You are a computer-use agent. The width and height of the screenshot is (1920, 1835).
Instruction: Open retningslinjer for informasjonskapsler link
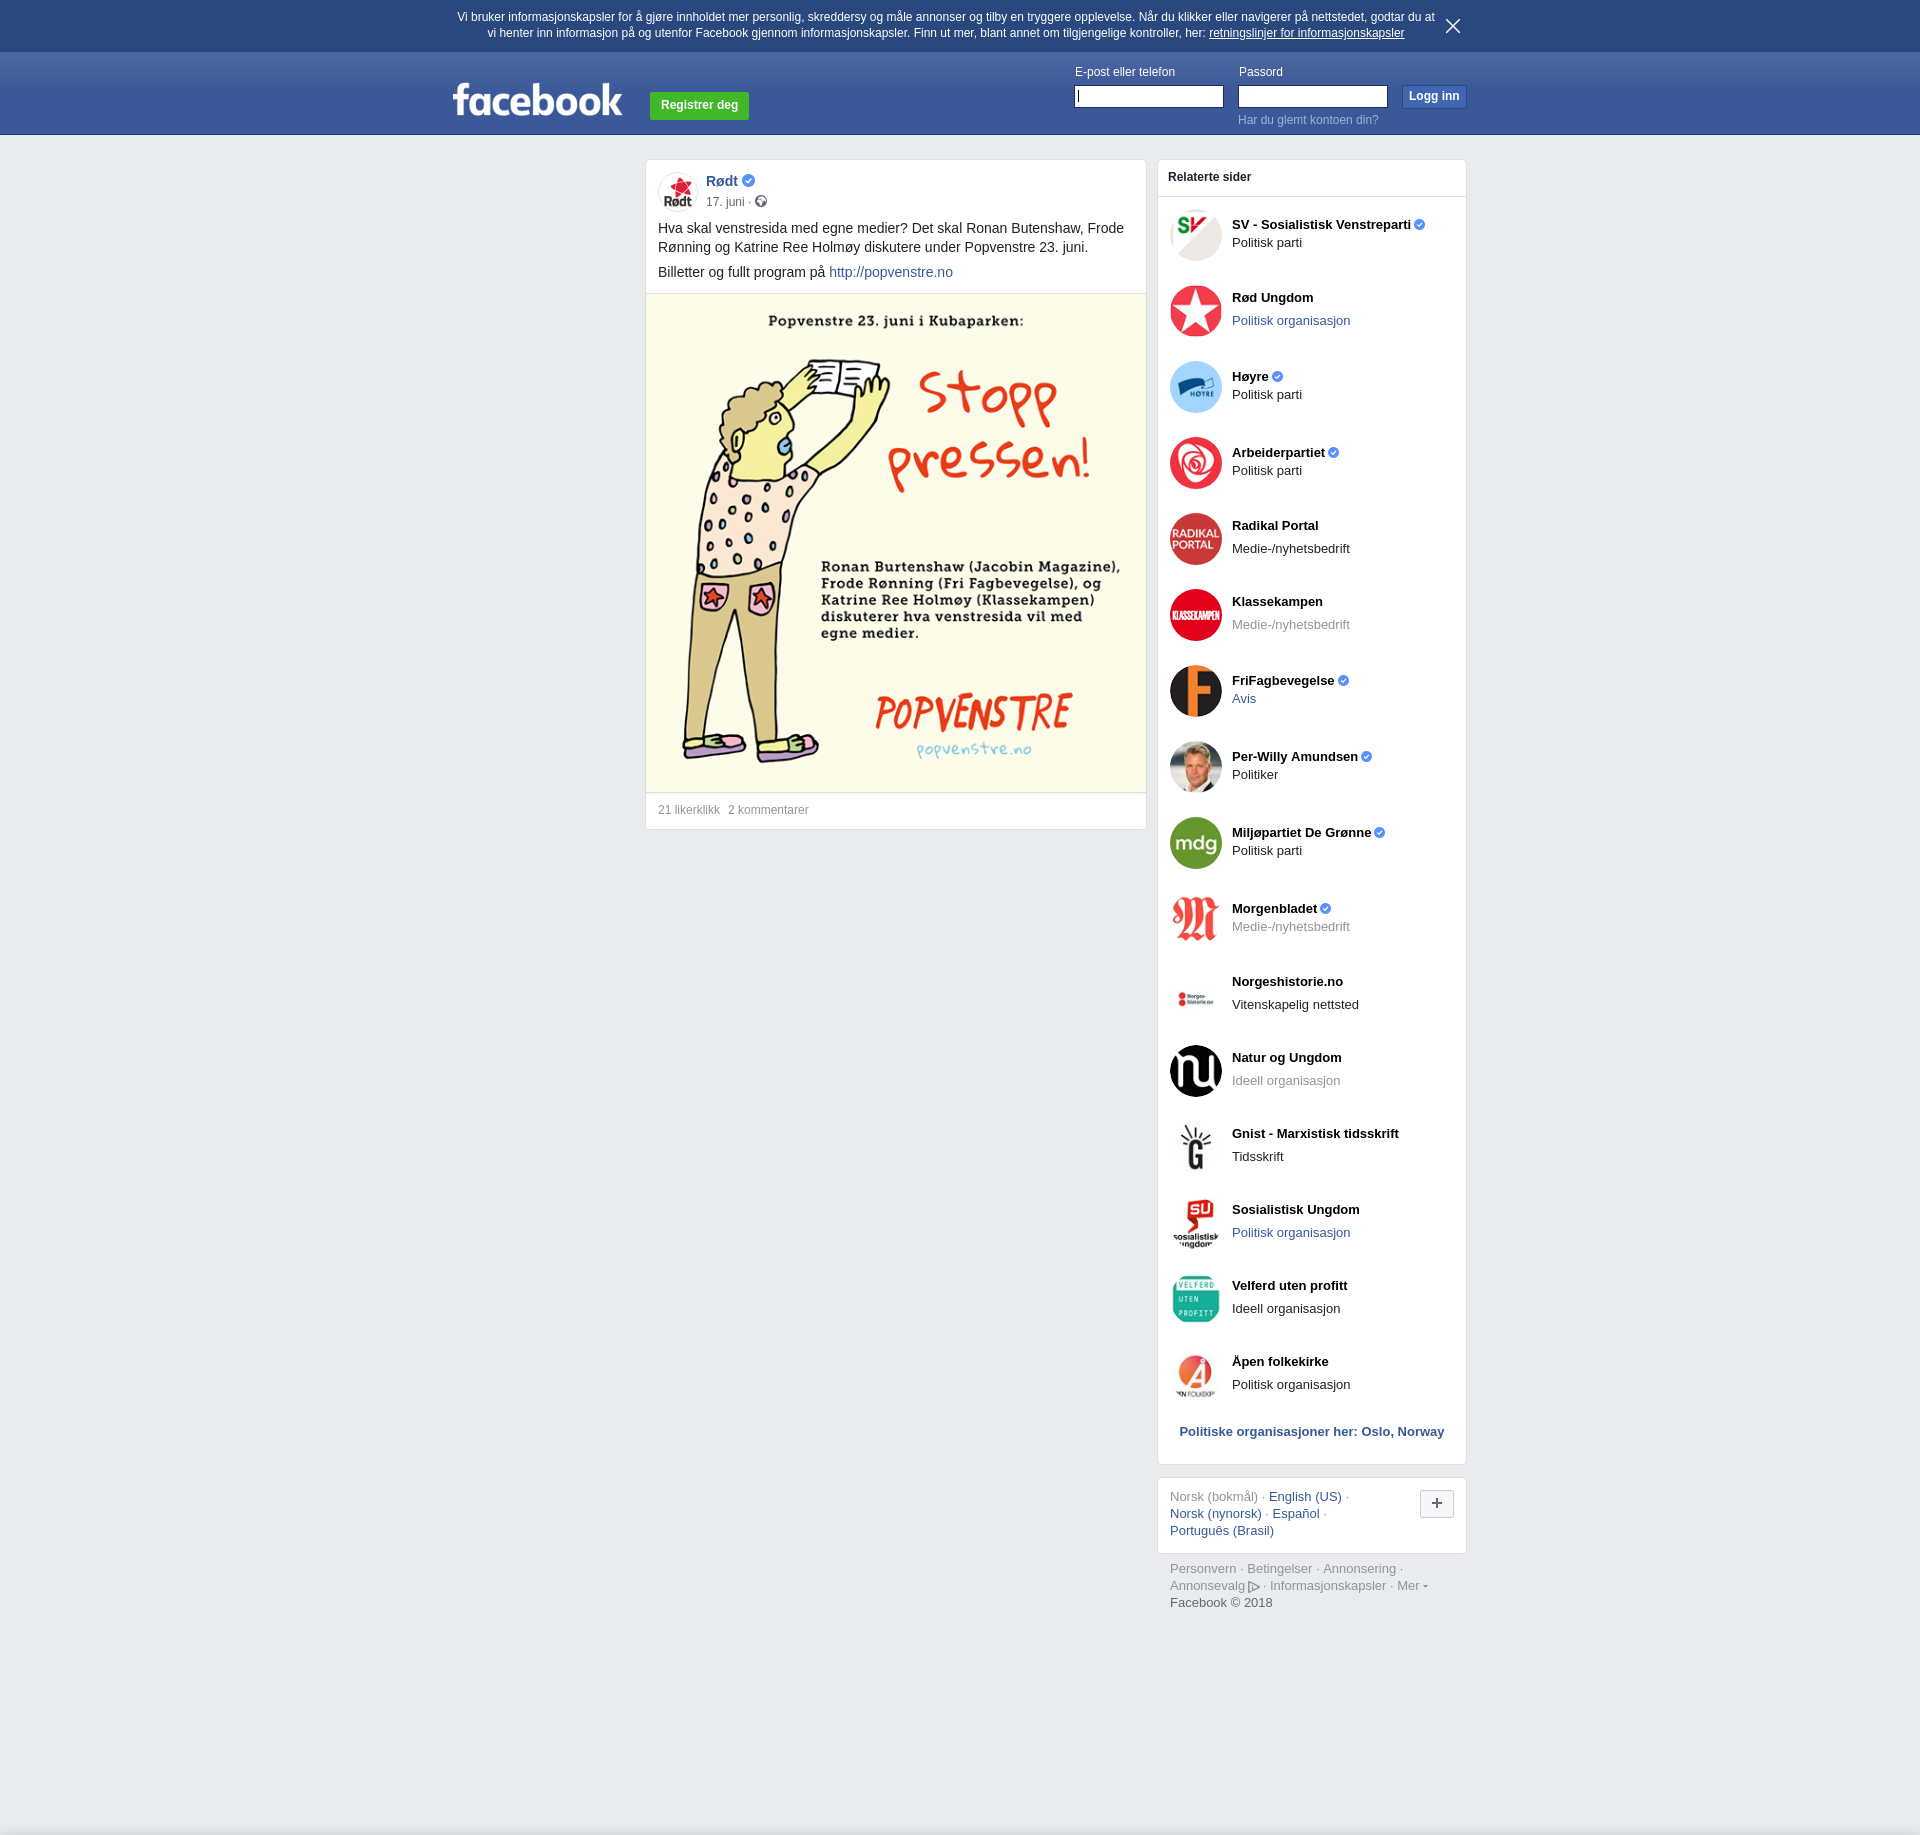point(1306,33)
